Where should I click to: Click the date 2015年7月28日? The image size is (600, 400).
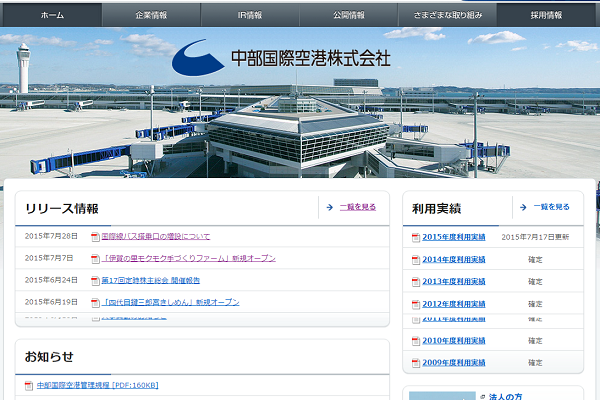51,236
